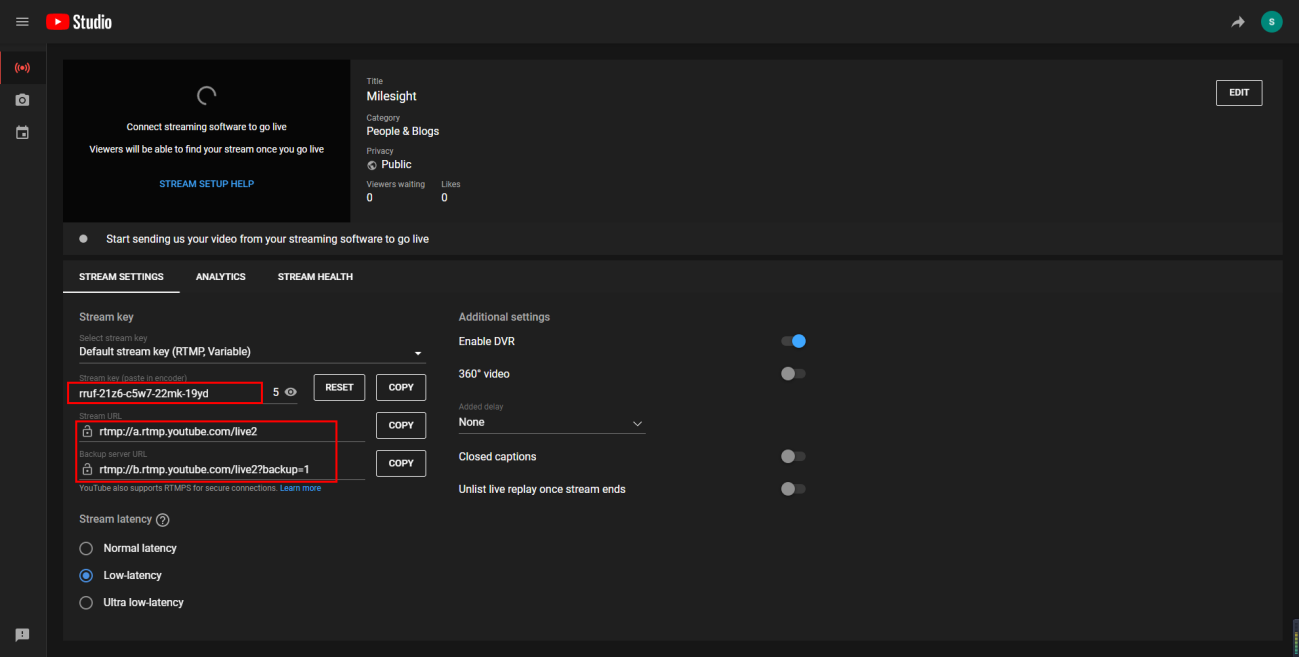Click the "Additional settings" heading
Viewport: 1299px width, 657px height.
(x=504, y=317)
